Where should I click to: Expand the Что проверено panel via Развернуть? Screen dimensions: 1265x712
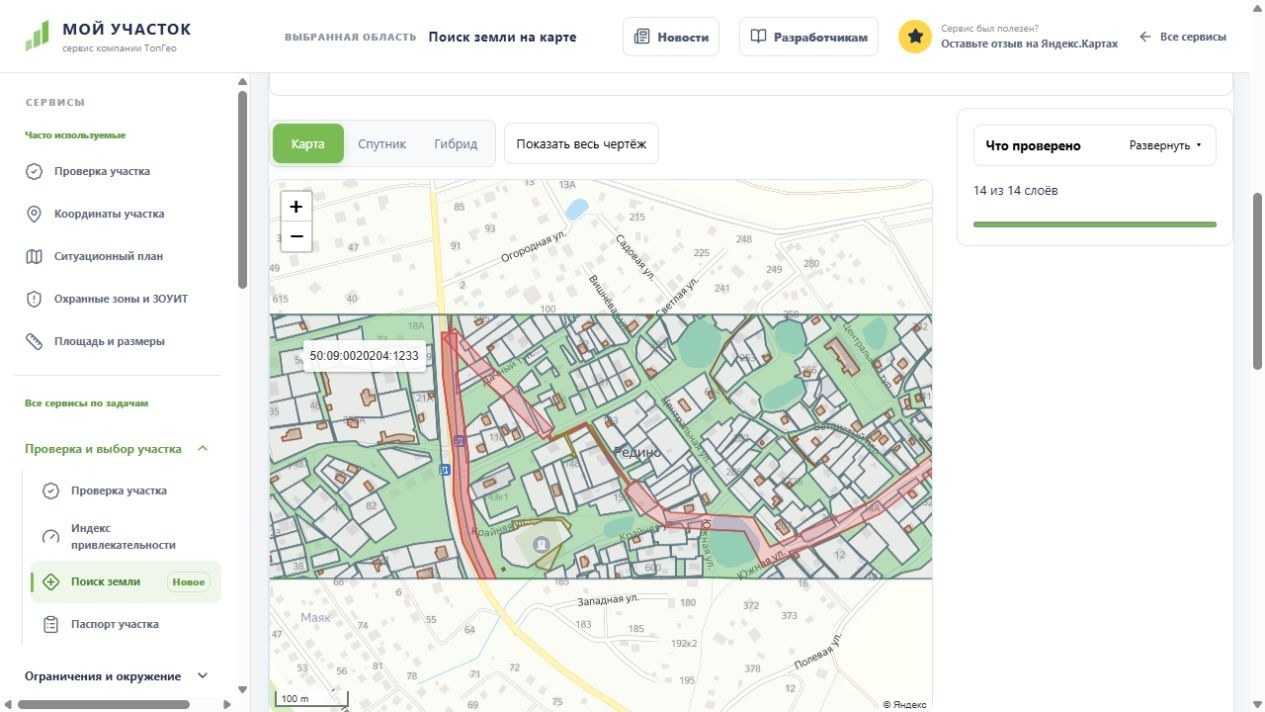[x=1166, y=146]
